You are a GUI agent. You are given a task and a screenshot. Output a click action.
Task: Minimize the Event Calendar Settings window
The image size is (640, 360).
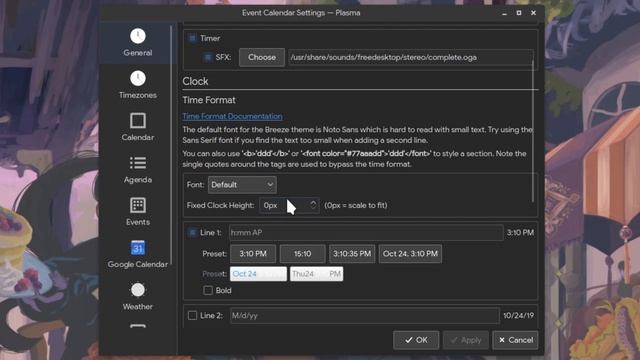pos(504,13)
